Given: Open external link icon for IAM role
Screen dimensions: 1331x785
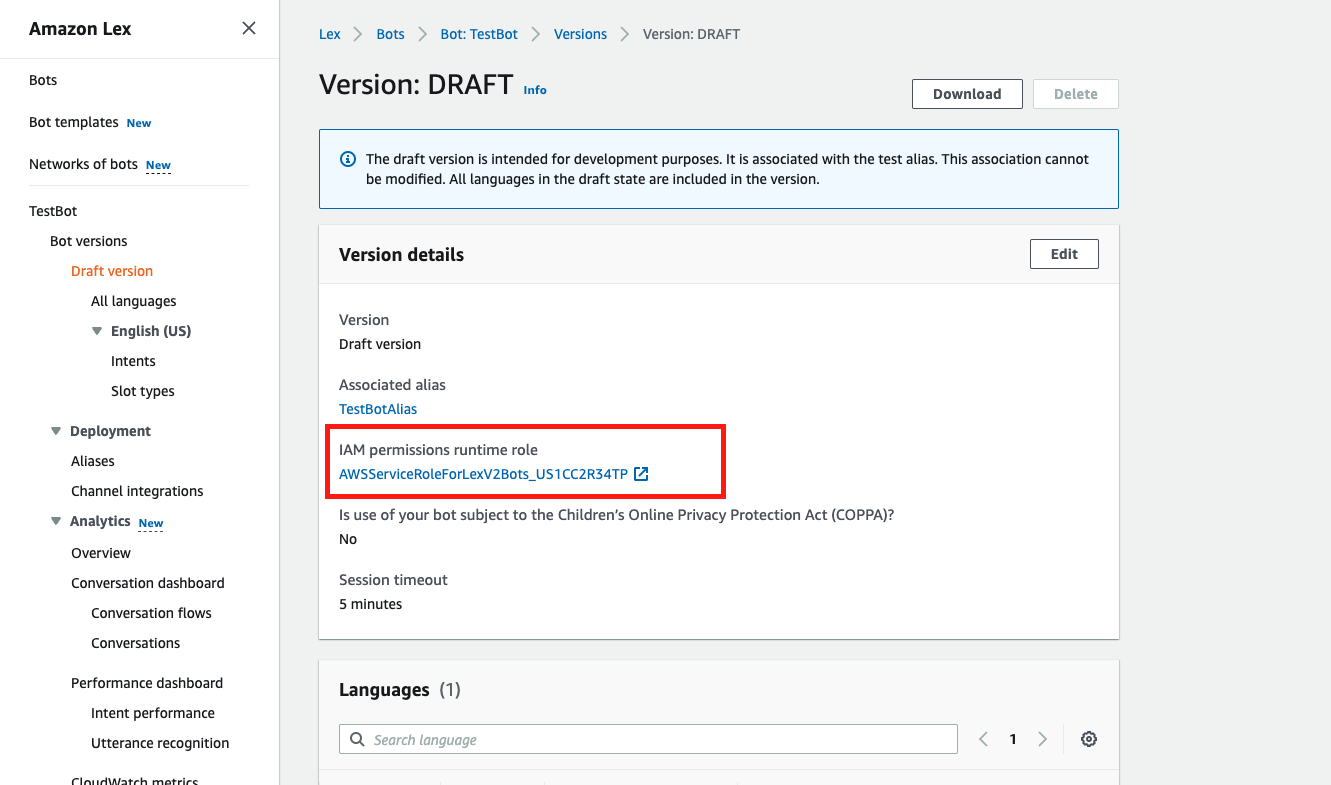Looking at the screenshot, I should [642, 474].
